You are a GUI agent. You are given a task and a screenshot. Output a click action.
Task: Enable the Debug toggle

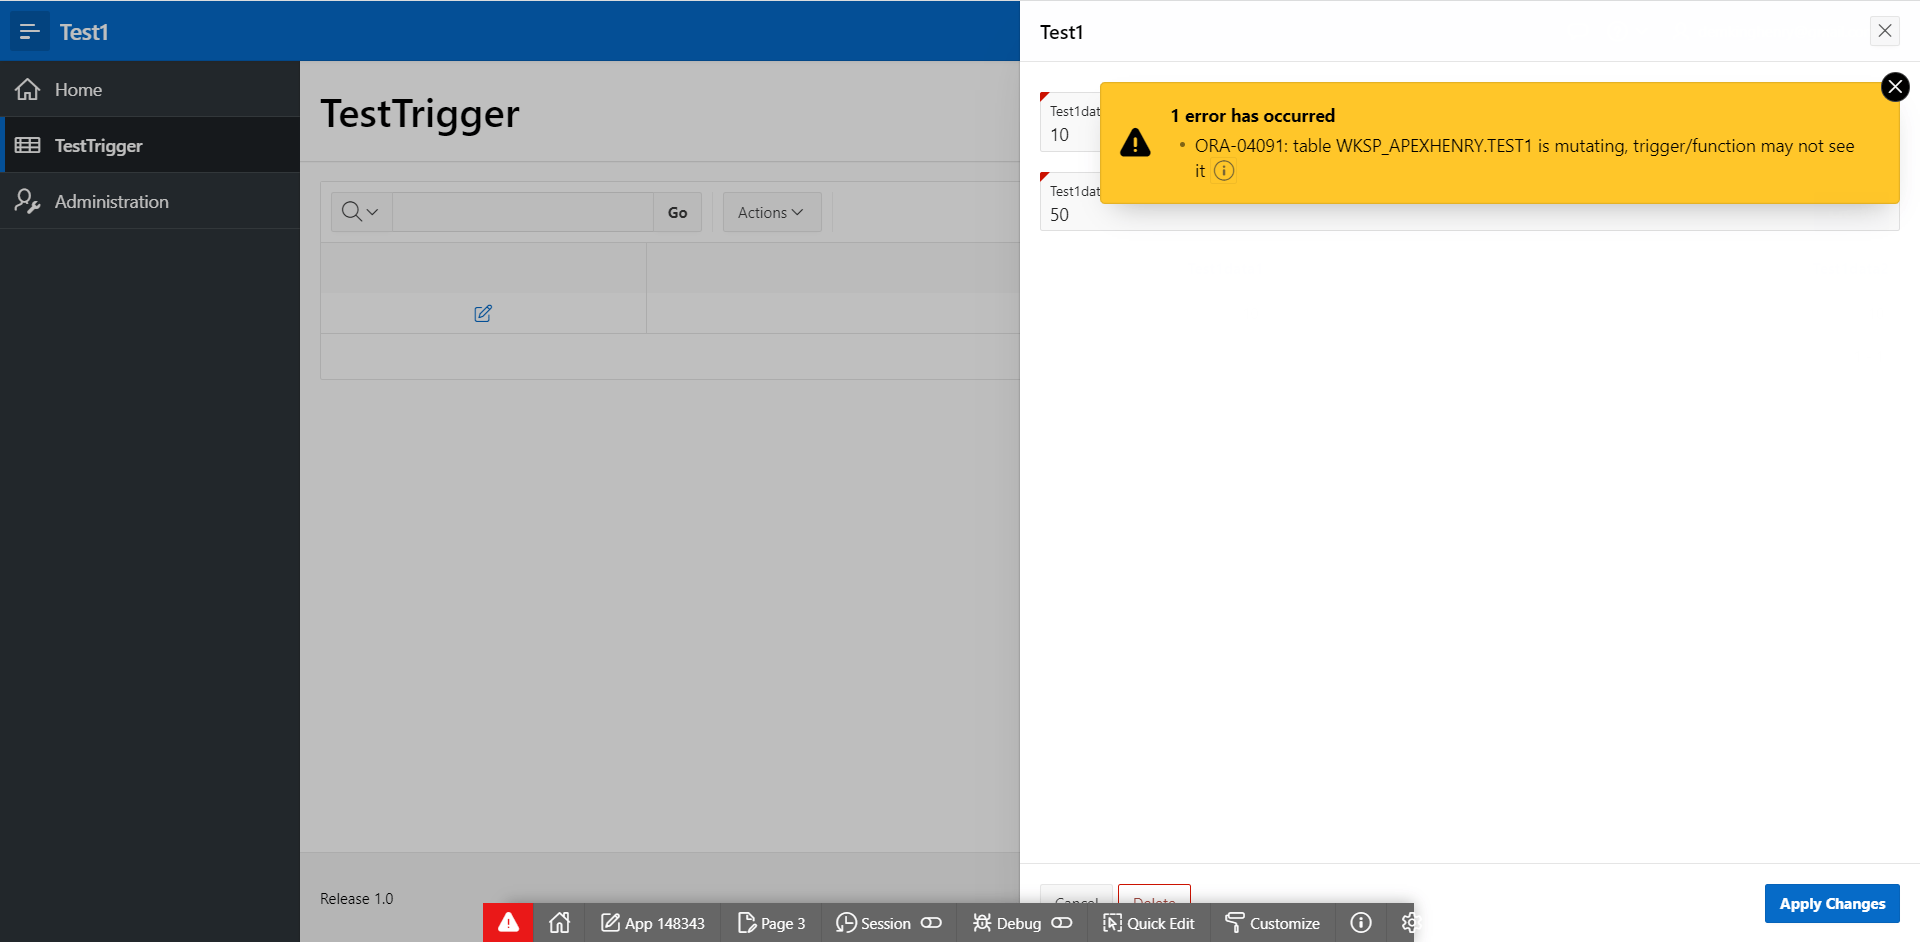(1062, 923)
